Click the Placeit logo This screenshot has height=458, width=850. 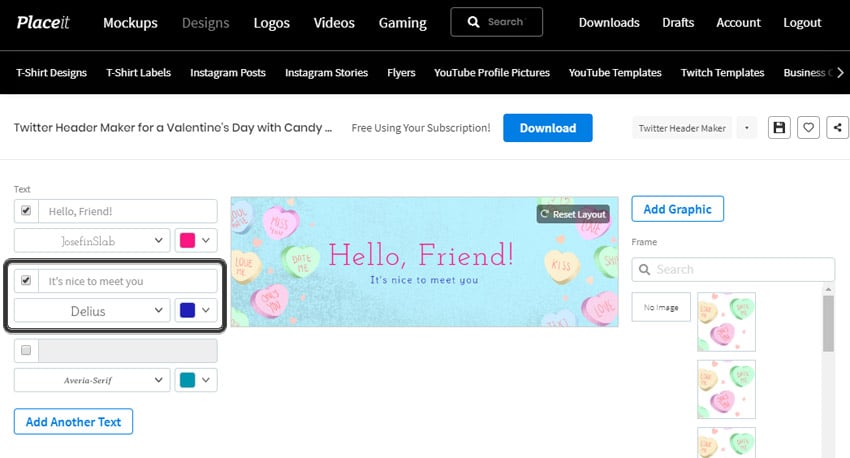(43, 22)
